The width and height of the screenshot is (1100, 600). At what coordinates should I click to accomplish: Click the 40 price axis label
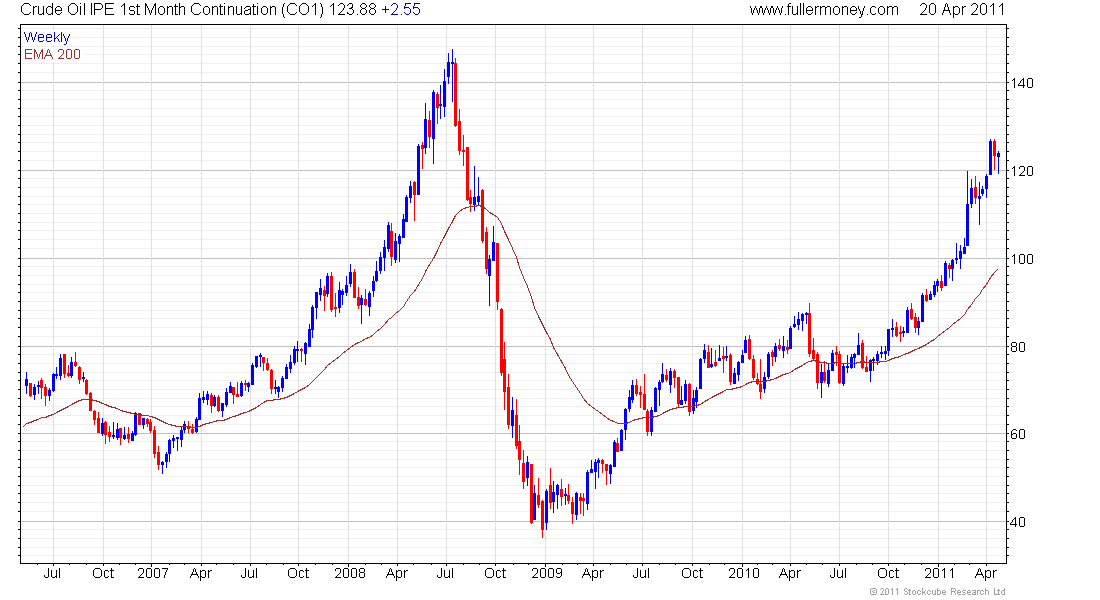[x=1018, y=522]
